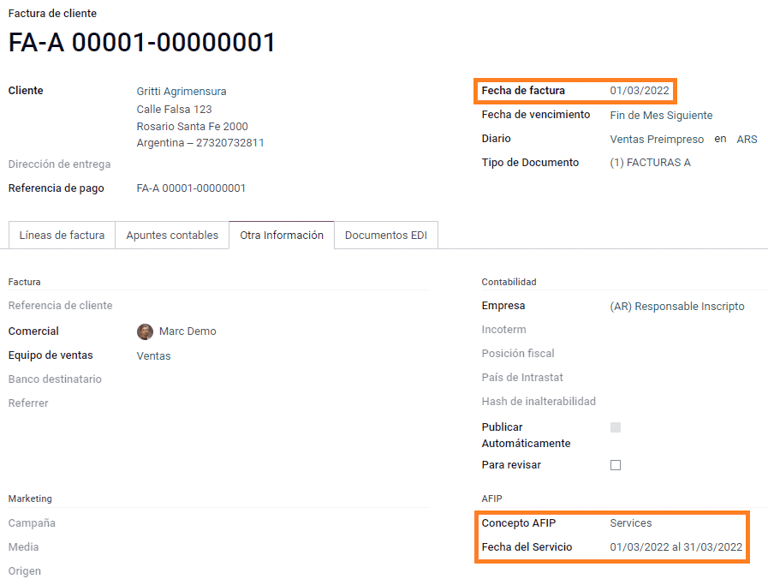Switch to the Apuntes contables tab

pos(172,235)
